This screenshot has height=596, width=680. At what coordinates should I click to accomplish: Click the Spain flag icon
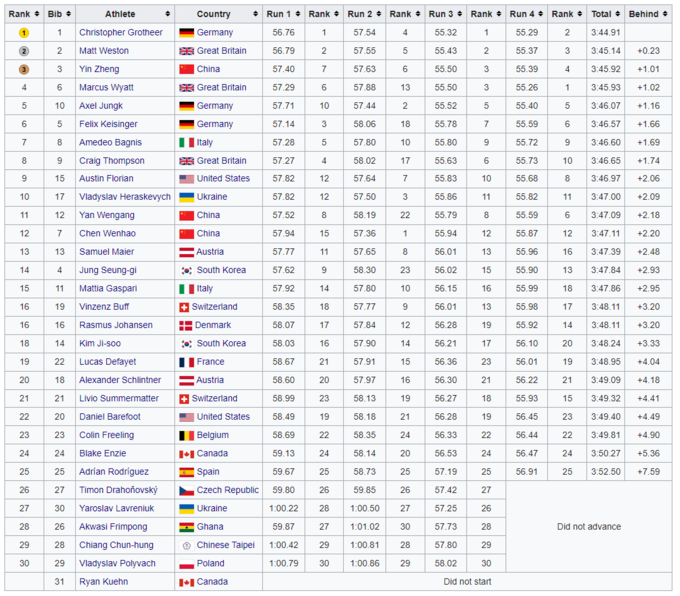186,472
